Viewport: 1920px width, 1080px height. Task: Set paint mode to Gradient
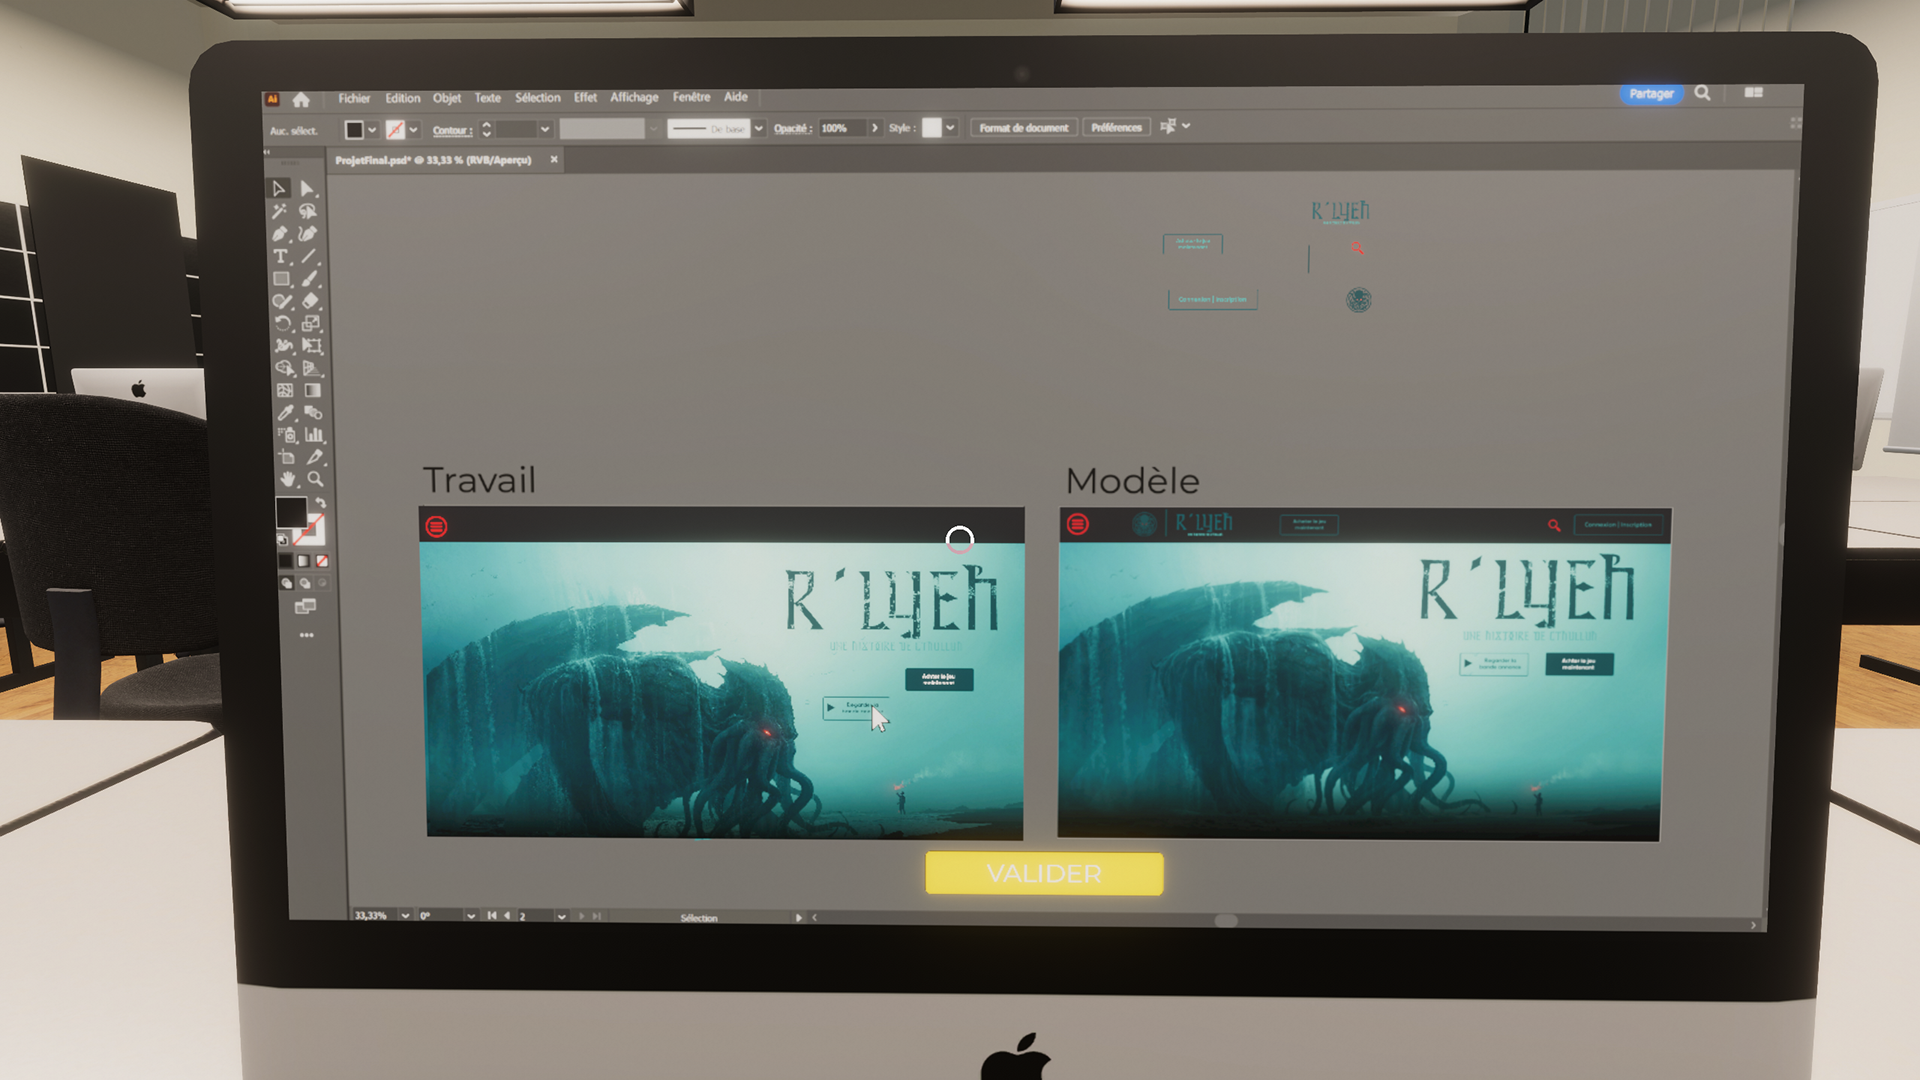click(304, 561)
